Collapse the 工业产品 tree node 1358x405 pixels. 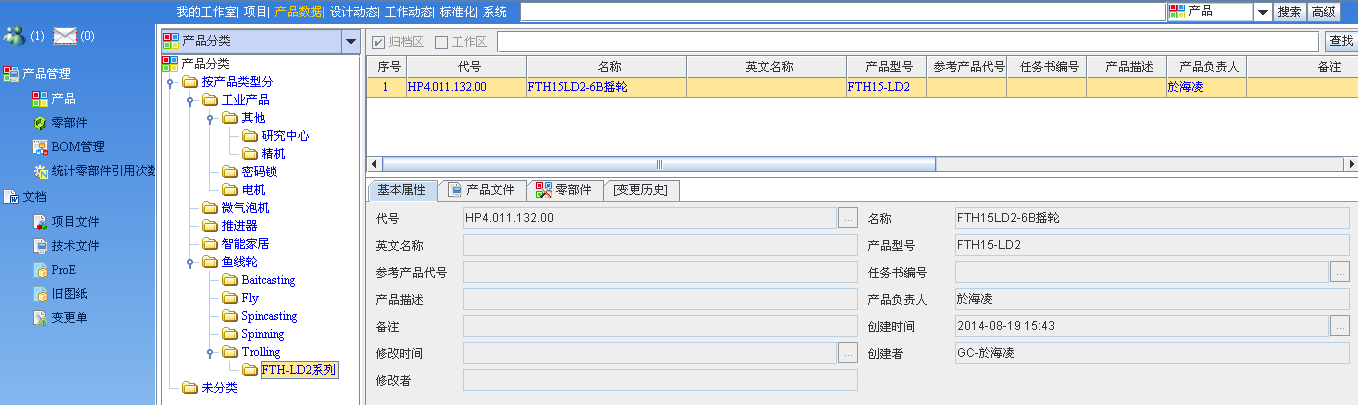pyautogui.click(x=190, y=100)
